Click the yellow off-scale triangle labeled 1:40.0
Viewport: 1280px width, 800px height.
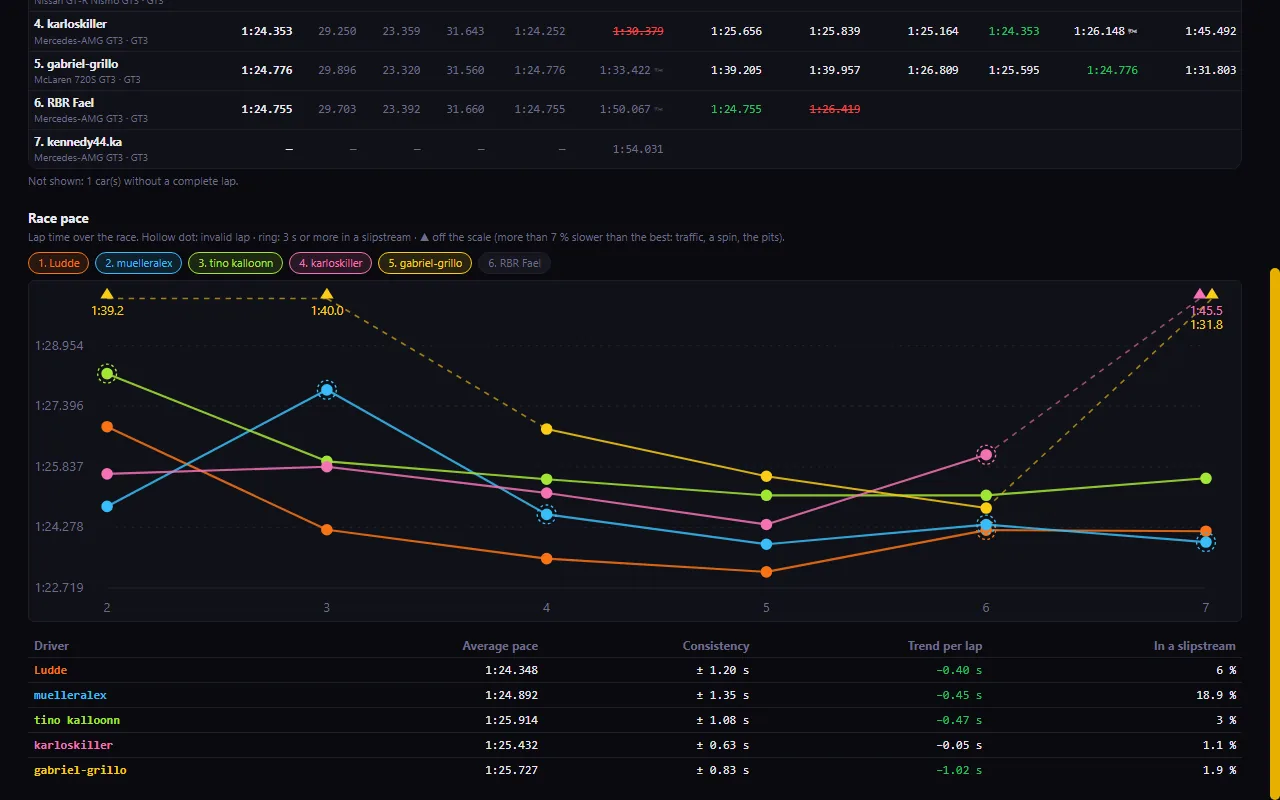point(327,294)
